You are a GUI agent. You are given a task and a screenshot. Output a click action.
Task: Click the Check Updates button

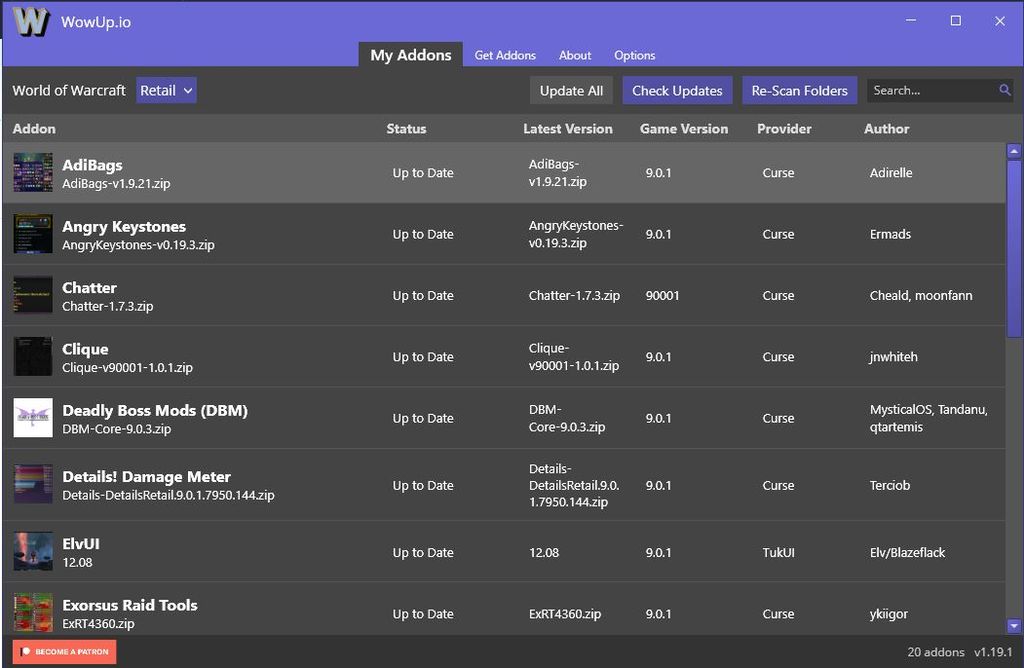[677, 90]
